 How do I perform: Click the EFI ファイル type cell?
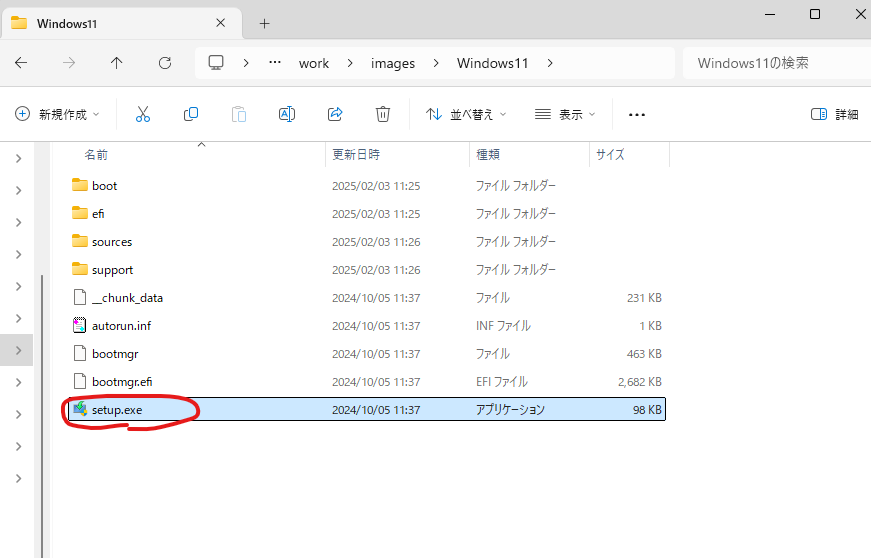(502, 382)
